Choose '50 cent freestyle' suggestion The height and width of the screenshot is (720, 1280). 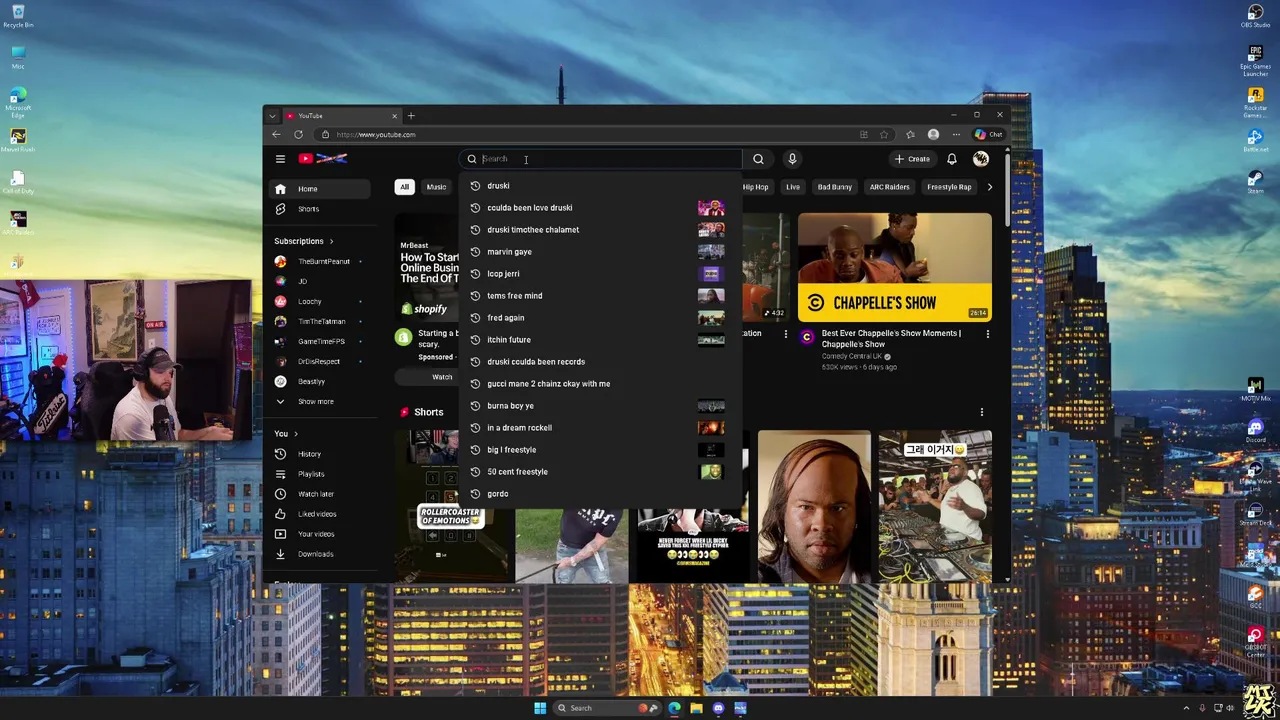coord(598,472)
